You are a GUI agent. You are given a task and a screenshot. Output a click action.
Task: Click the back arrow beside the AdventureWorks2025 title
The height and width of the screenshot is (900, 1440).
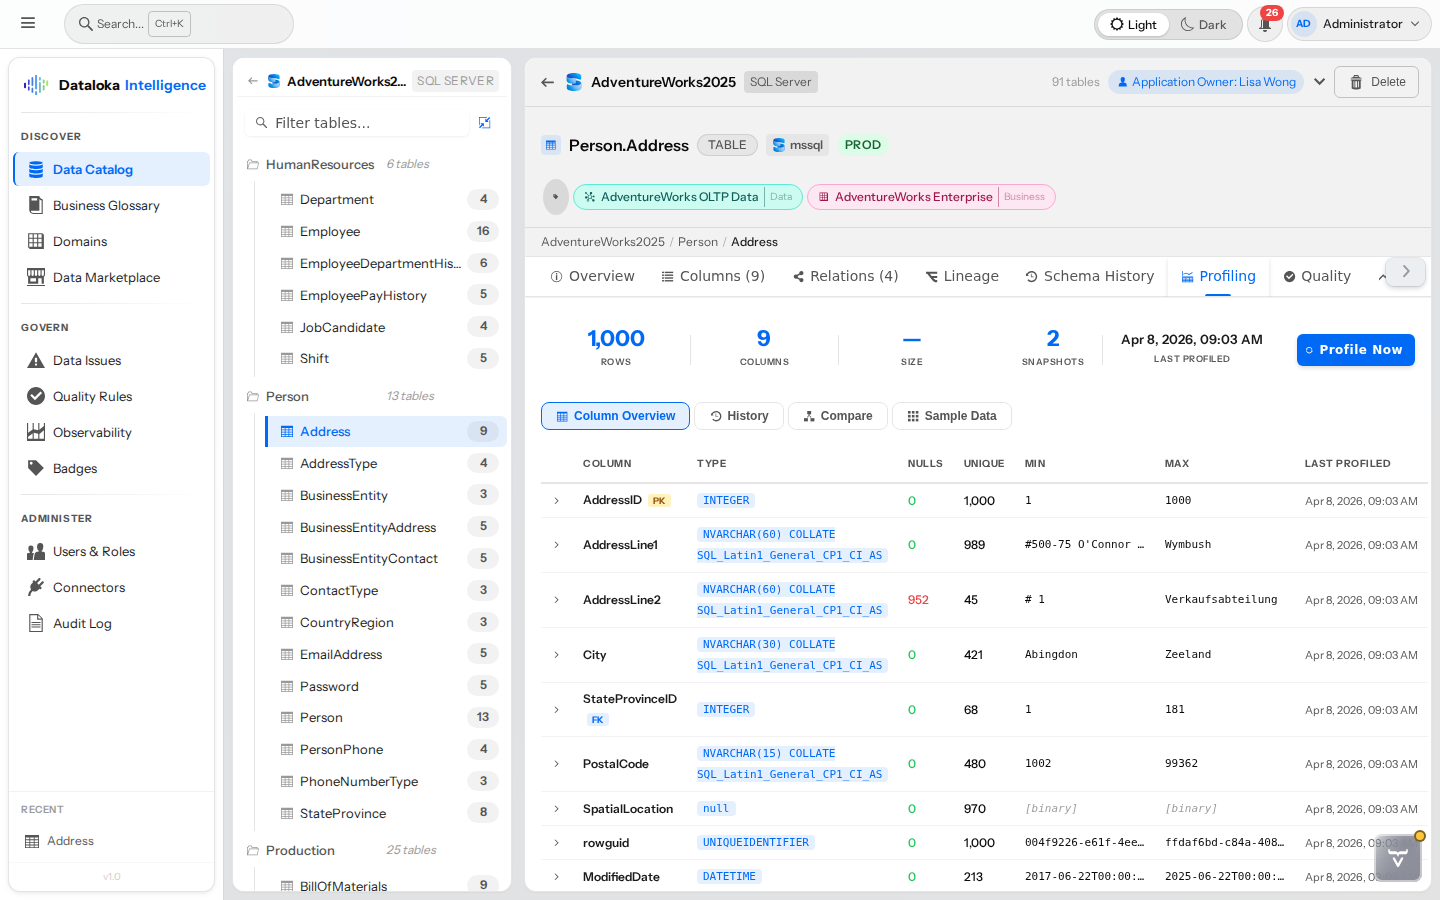tap(547, 82)
